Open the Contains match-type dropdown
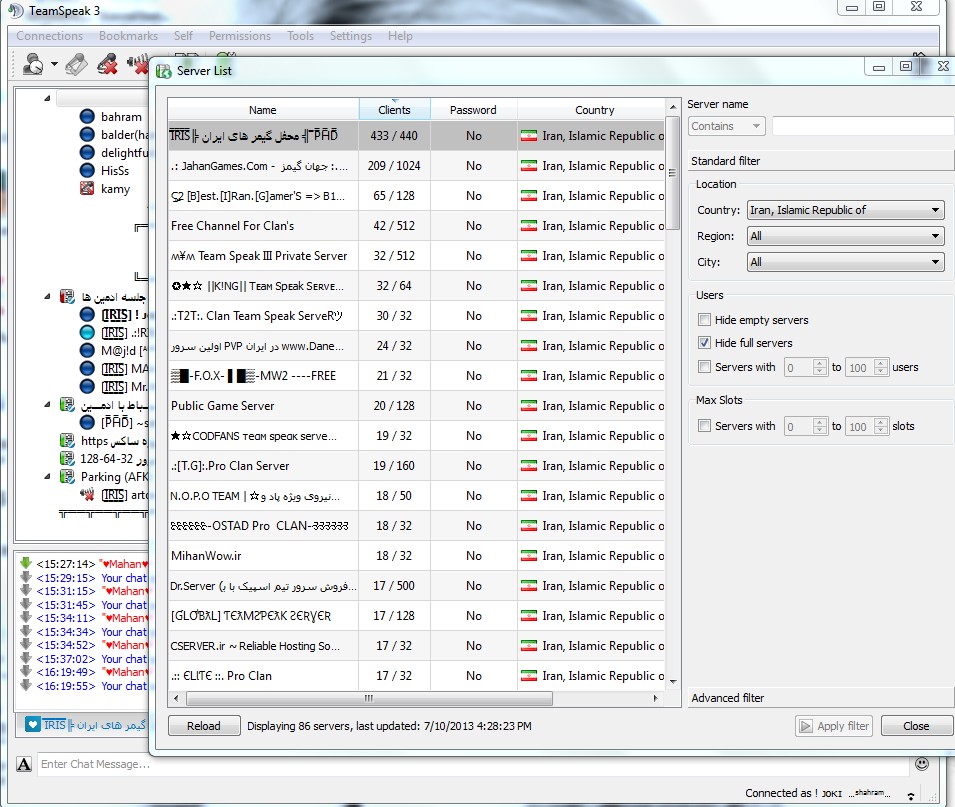 726,126
